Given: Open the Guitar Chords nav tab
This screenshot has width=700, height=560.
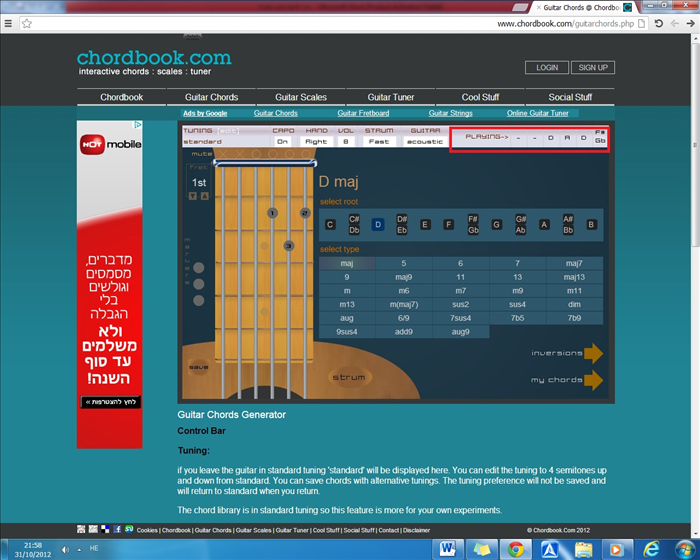Looking at the screenshot, I should pos(211,97).
